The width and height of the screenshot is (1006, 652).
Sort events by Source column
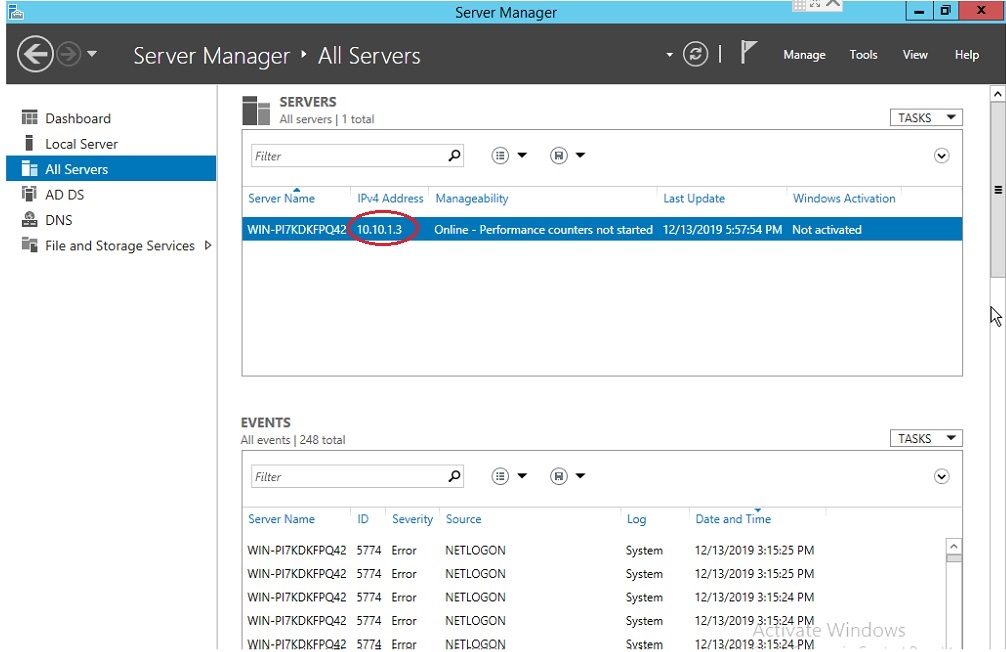click(463, 519)
